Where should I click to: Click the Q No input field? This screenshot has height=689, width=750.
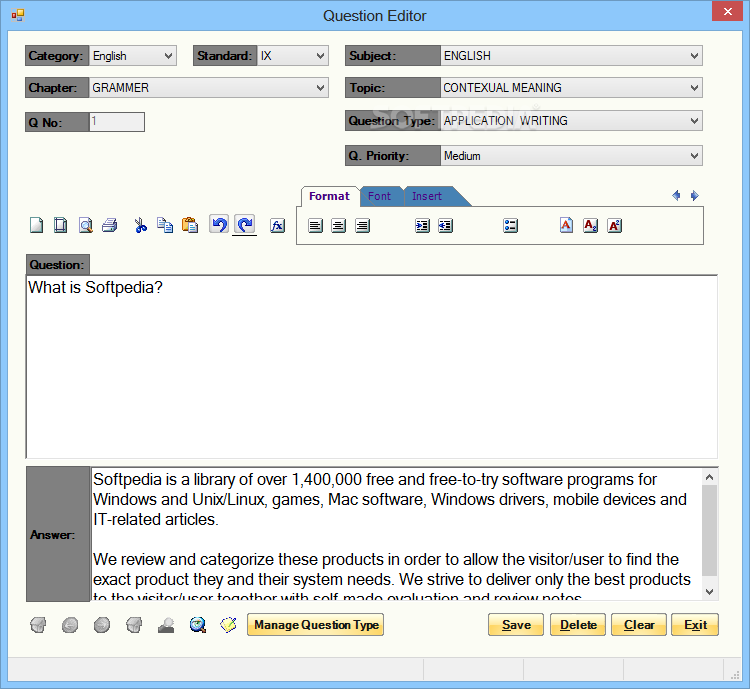117,122
